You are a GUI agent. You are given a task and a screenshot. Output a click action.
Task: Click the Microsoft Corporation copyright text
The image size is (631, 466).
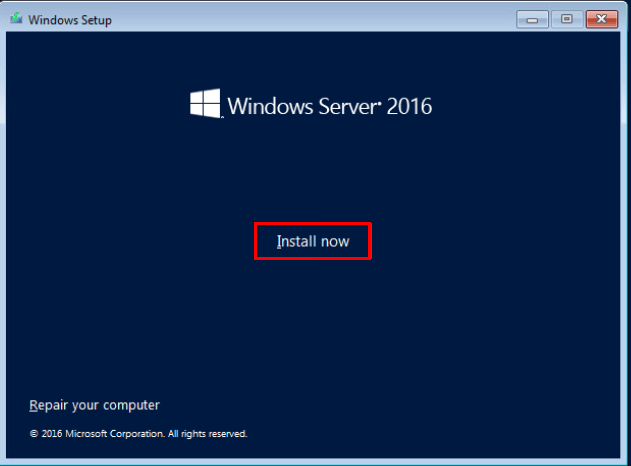click(x=138, y=434)
